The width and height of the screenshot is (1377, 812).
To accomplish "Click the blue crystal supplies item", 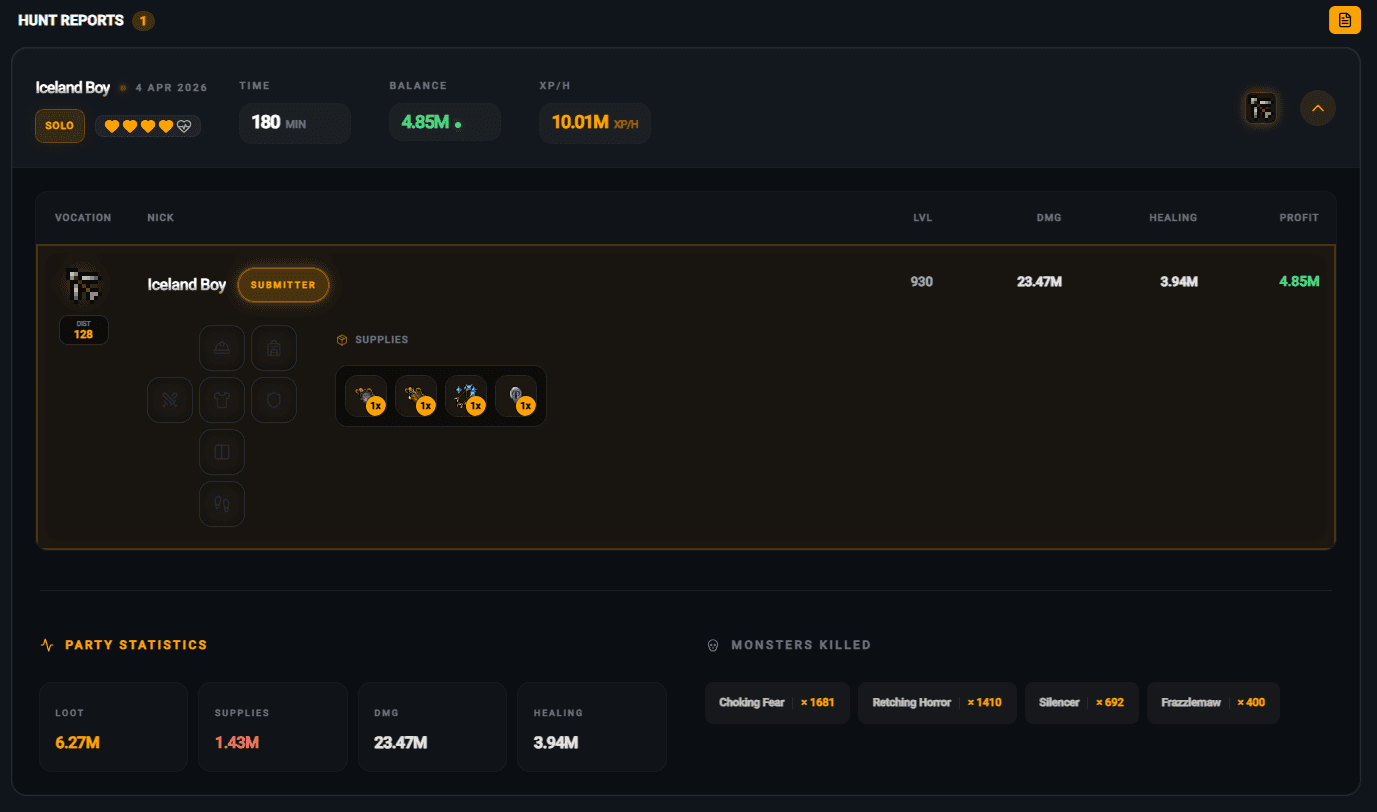I will [465, 396].
